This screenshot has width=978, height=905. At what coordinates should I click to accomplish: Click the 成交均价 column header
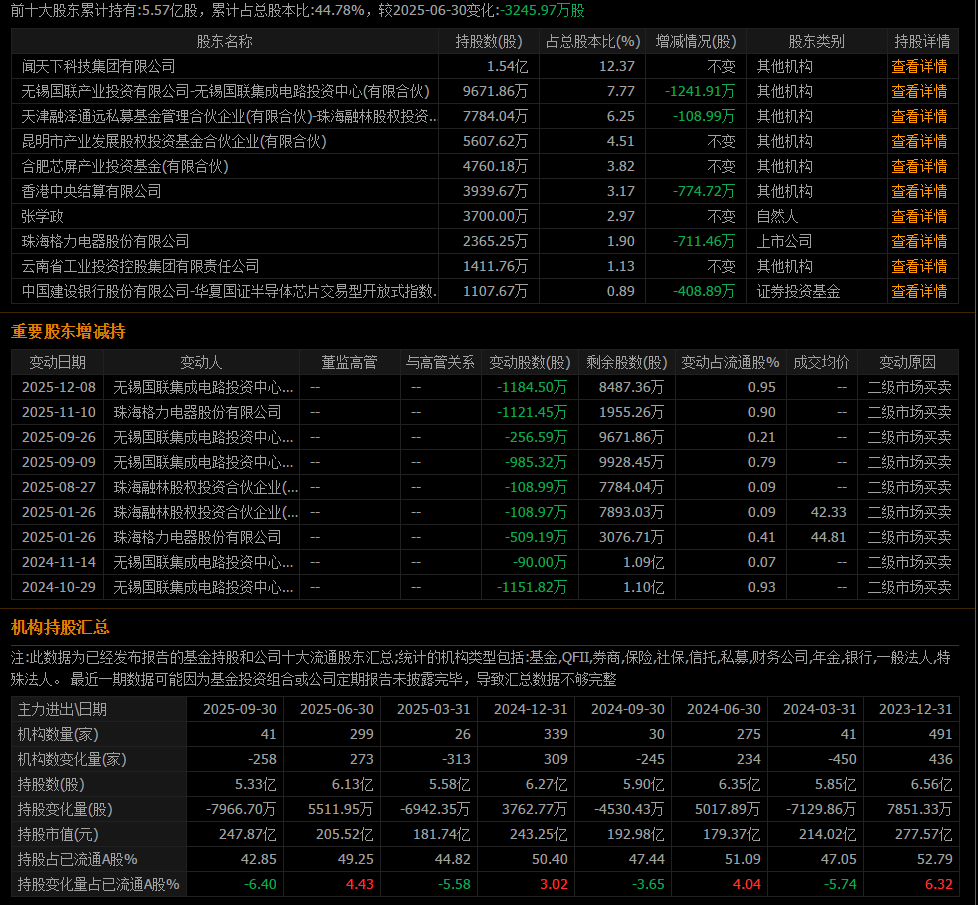[821, 362]
